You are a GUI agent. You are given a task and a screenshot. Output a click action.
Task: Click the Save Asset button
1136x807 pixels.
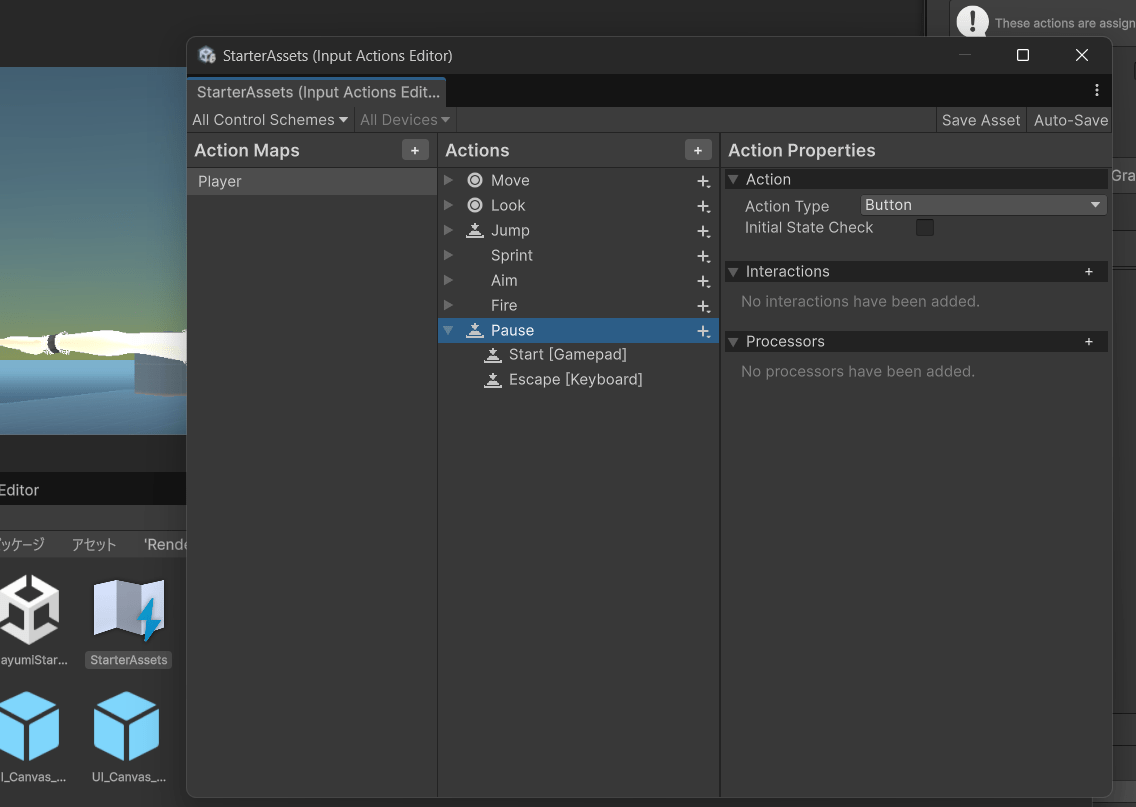point(981,120)
